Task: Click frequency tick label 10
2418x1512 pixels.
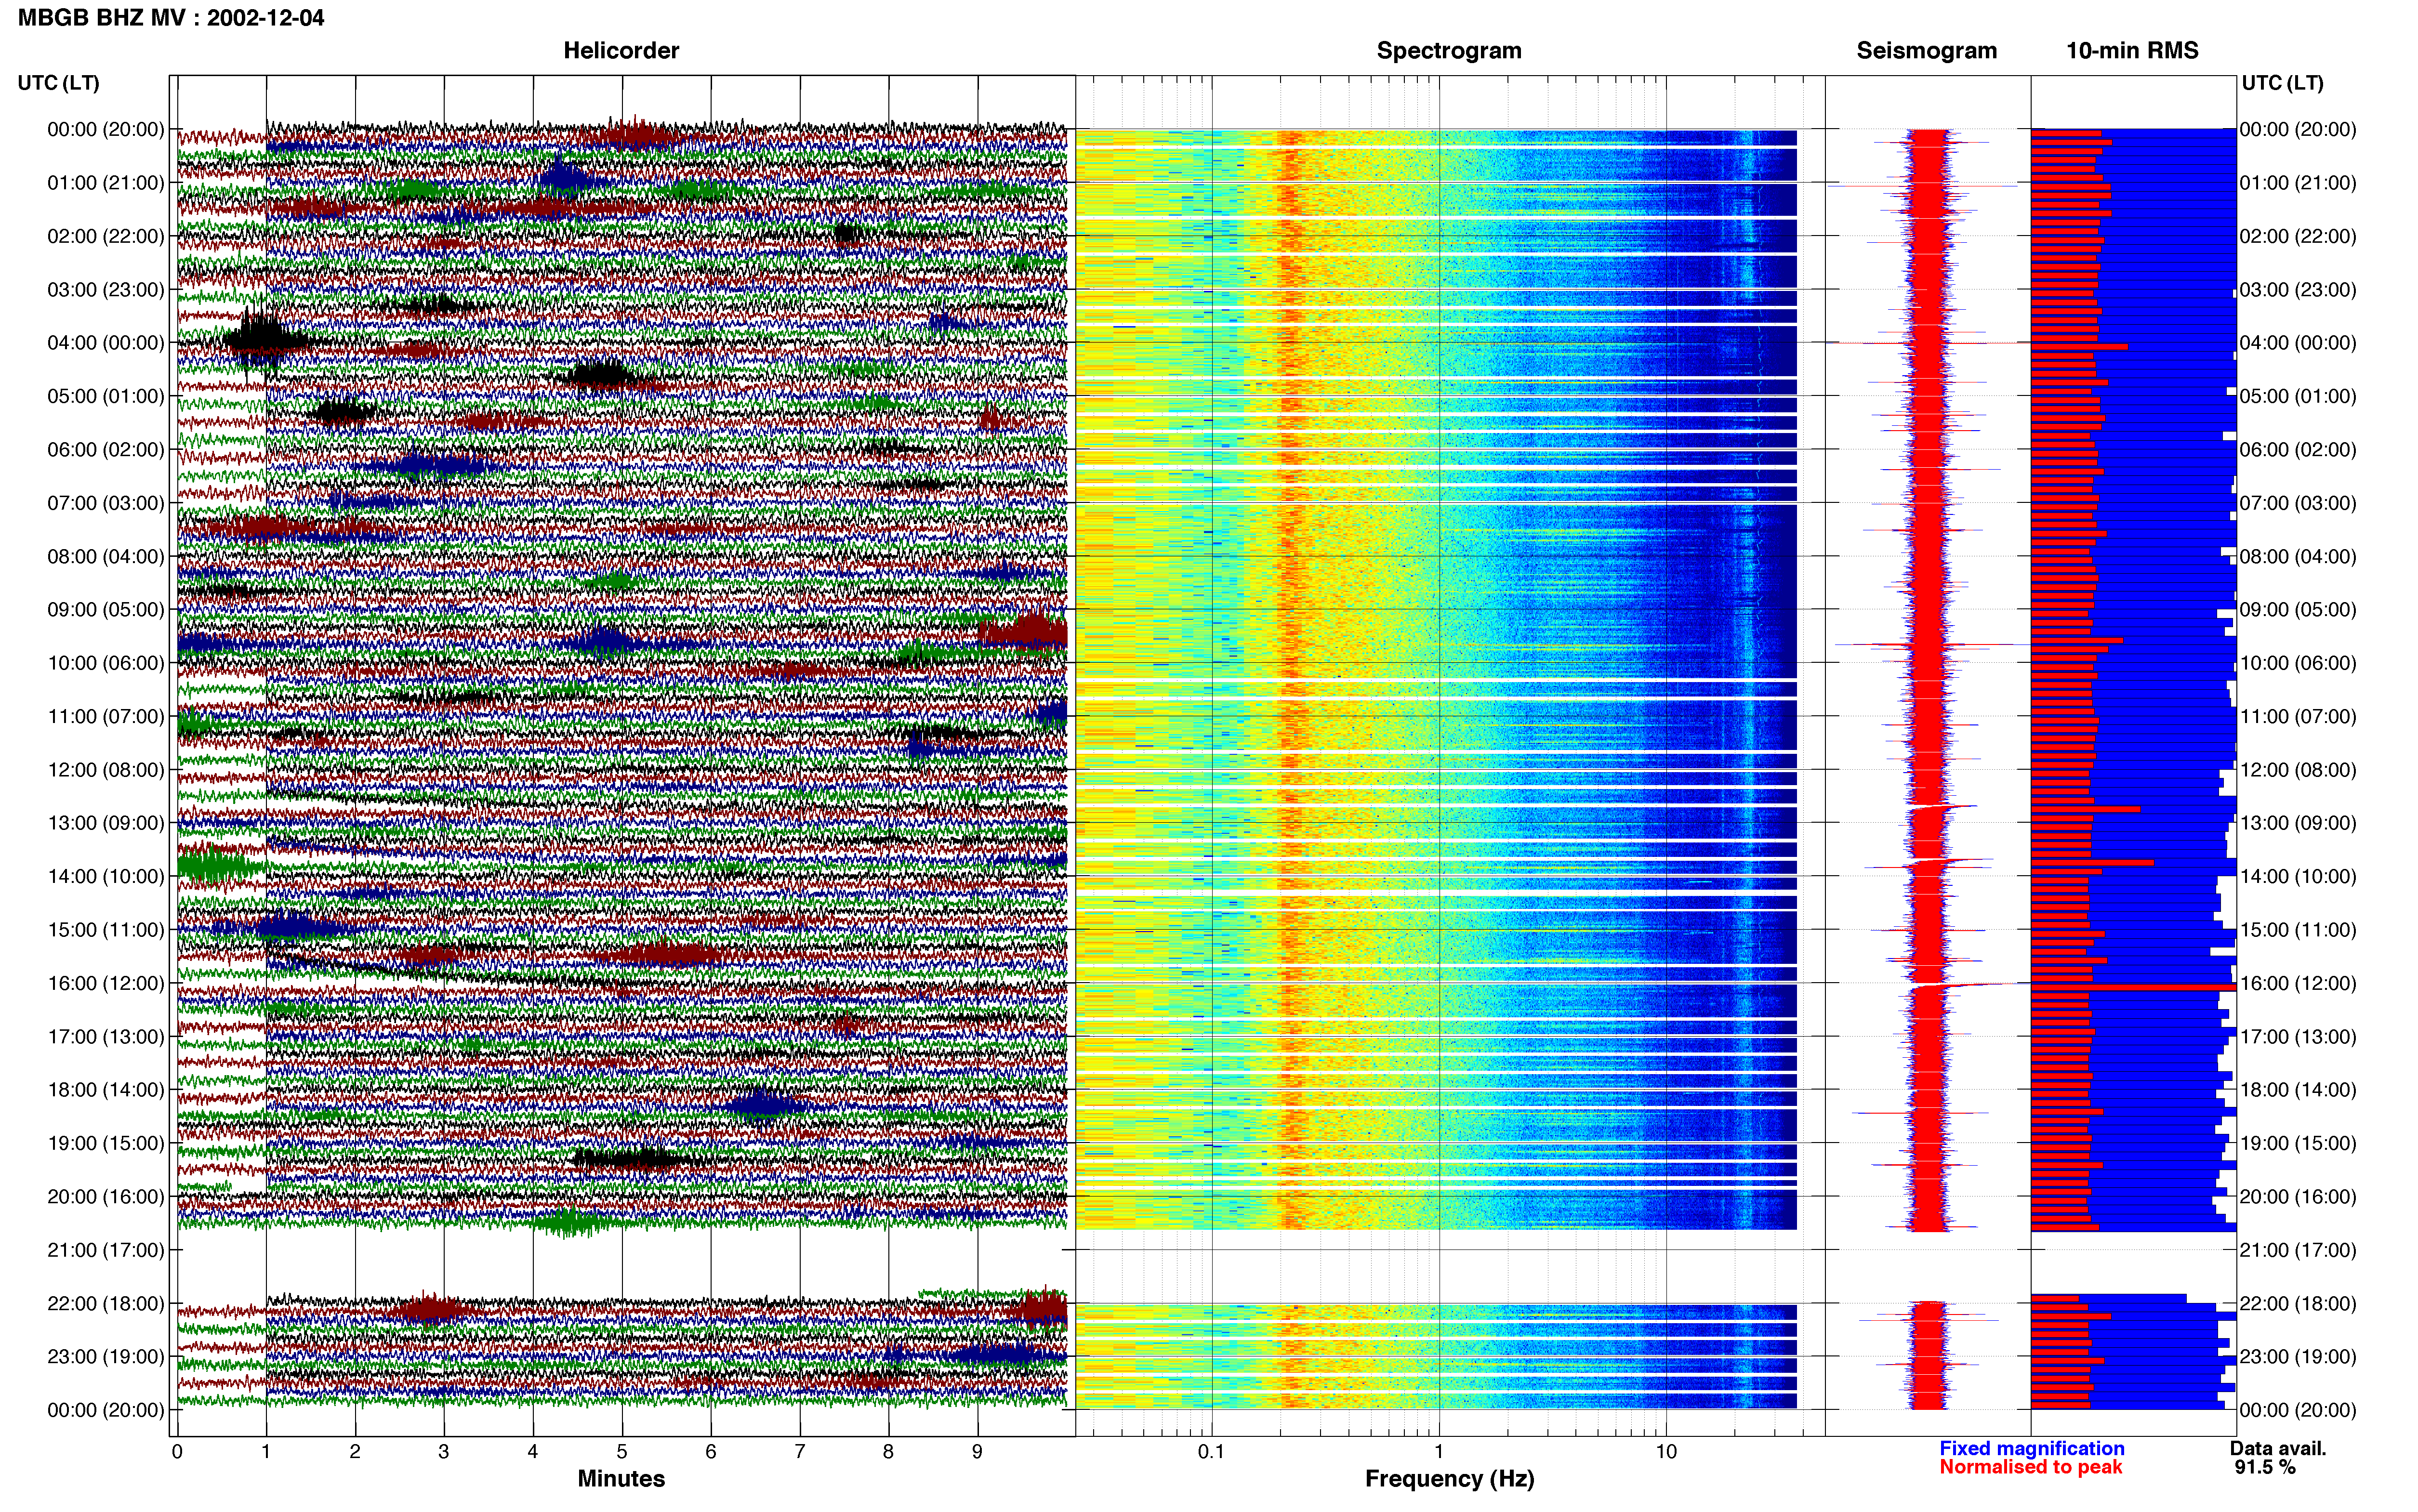Action: 1666,1451
